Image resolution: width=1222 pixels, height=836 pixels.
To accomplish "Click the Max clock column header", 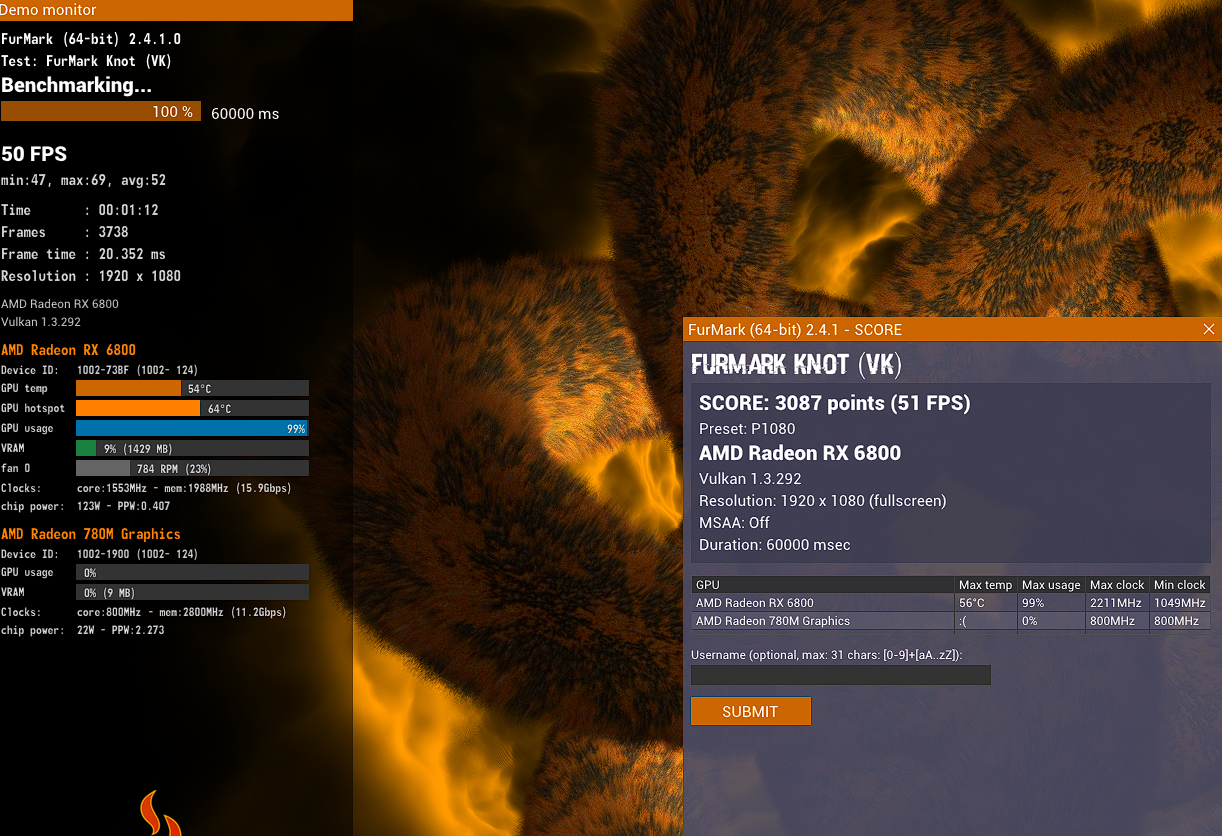I will pos(1117,585).
